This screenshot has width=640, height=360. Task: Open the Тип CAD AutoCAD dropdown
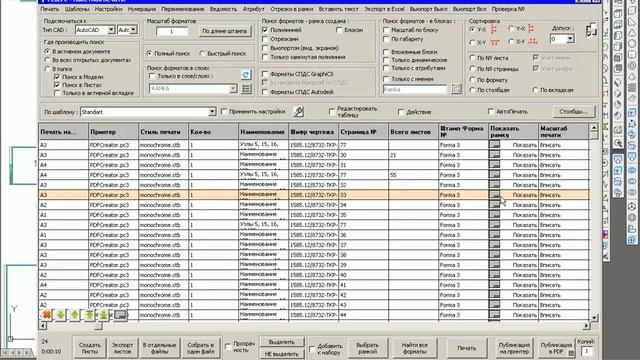(111, 30)
